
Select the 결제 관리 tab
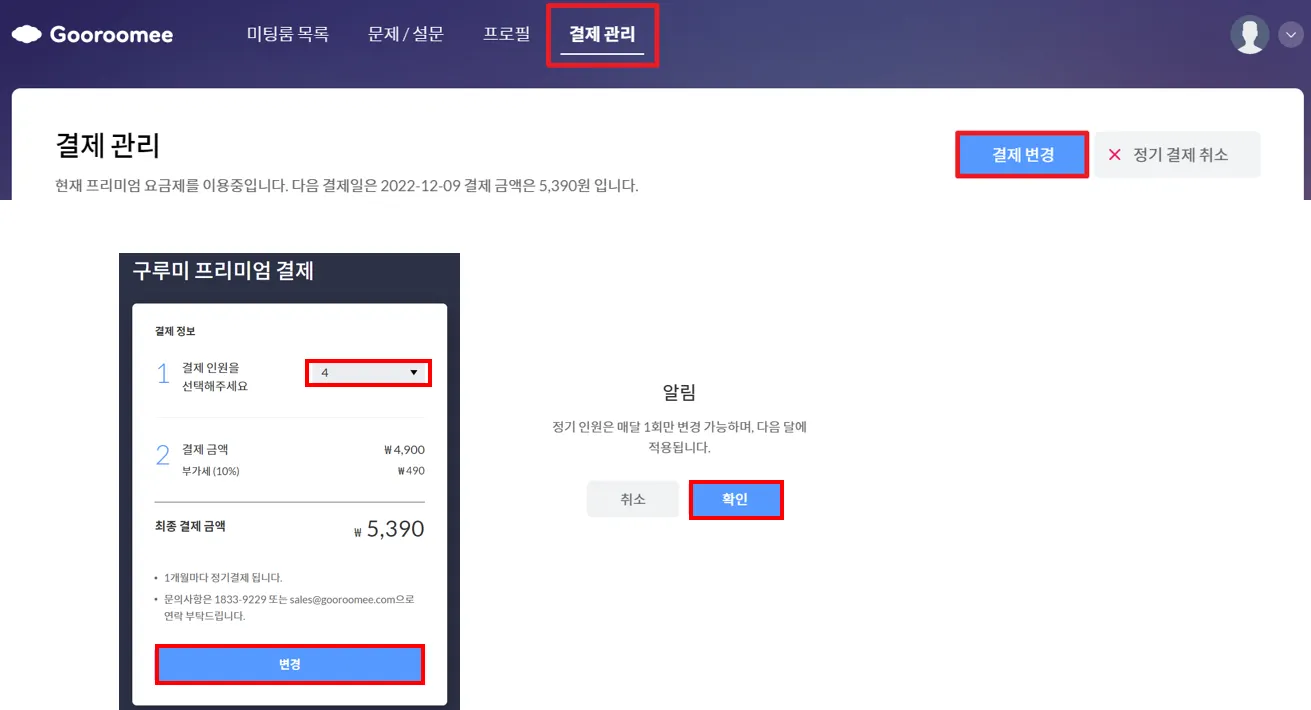click(x=602, y=35)
